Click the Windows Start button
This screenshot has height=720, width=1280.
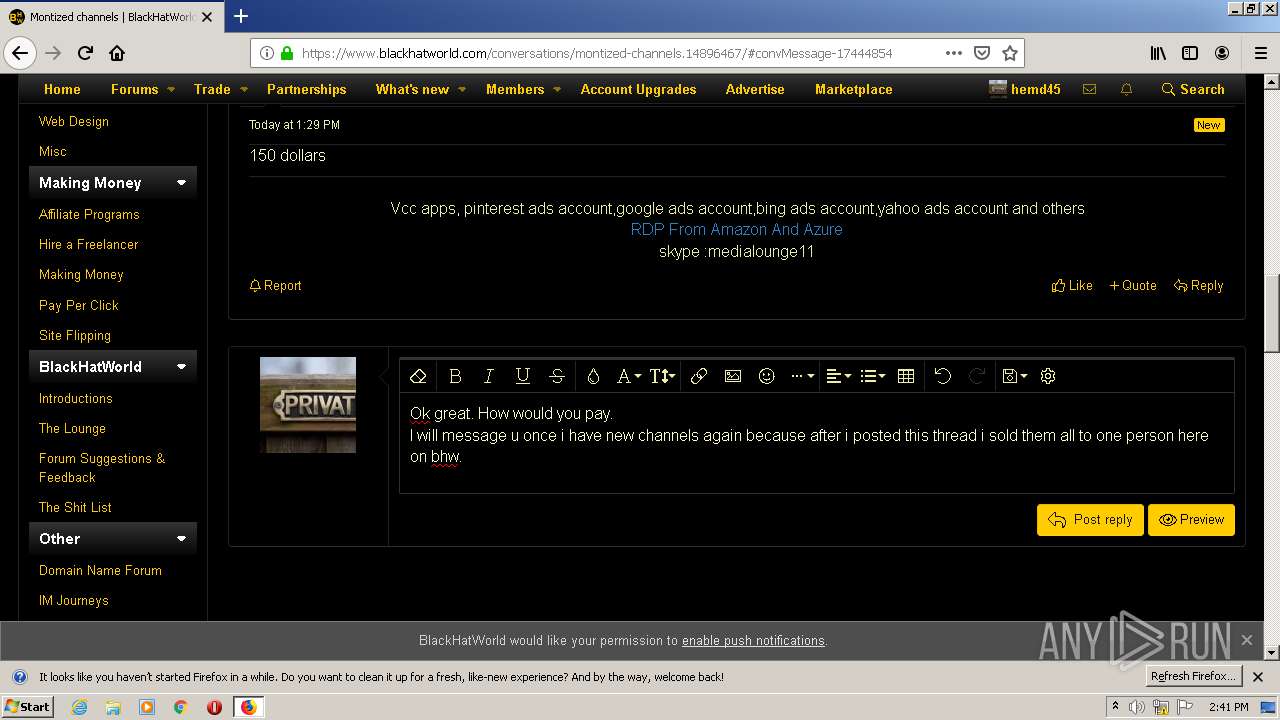28,706
